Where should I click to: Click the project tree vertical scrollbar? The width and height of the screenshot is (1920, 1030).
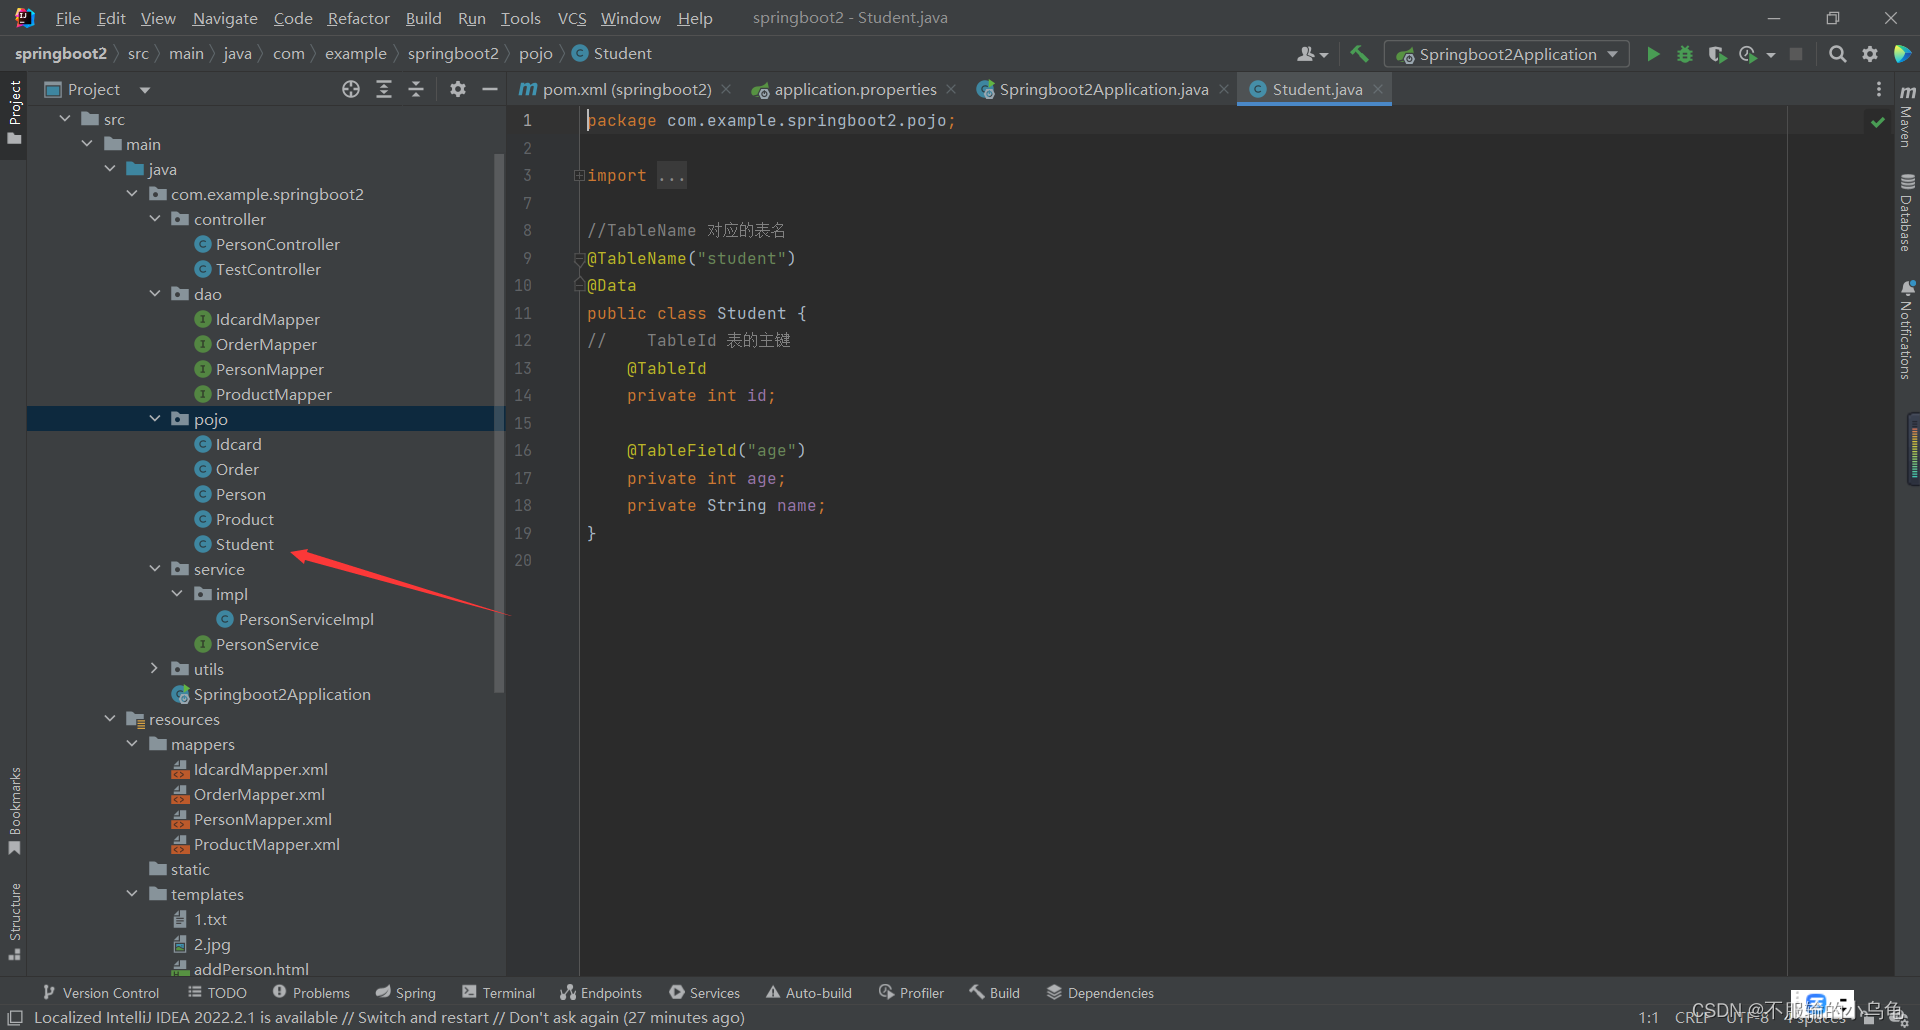(x=499, y=422)
